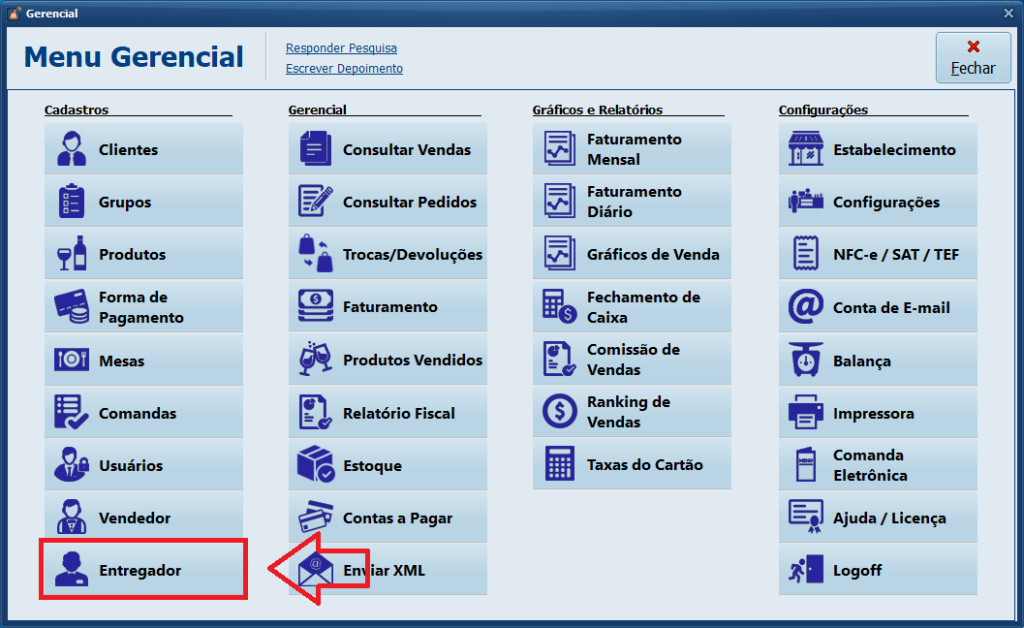Click the Responder Pesquisa link
The width and height of the screenshot is (1024, 628).
point(341,48)
